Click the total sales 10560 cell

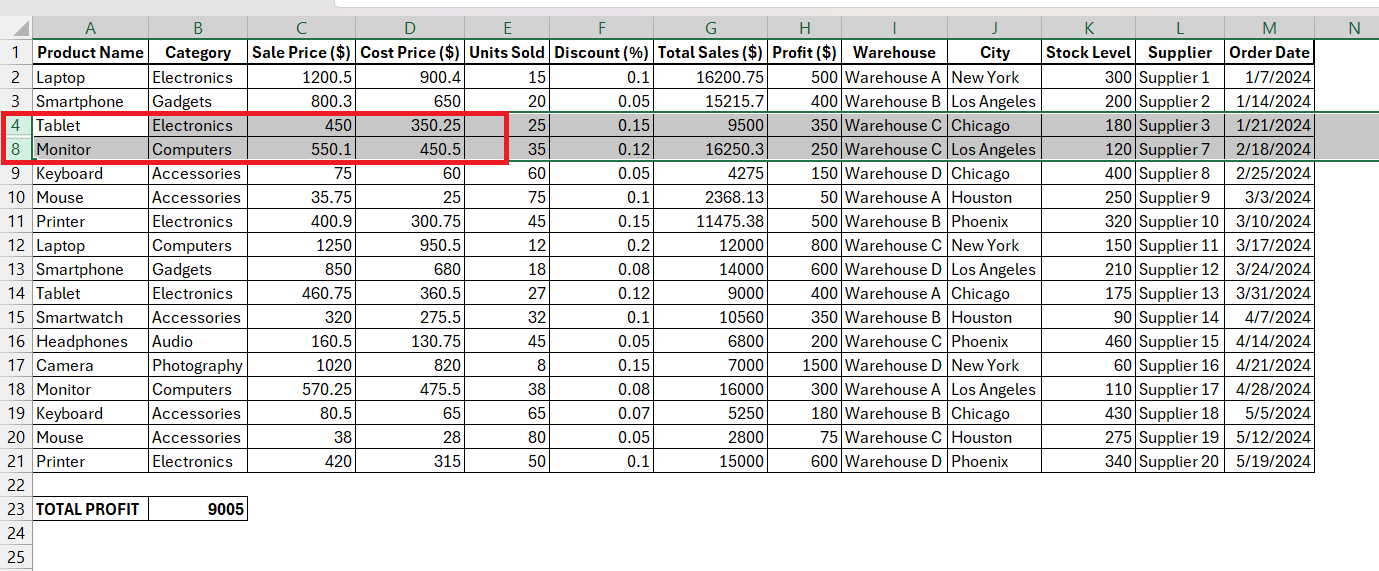coord(710,317)
